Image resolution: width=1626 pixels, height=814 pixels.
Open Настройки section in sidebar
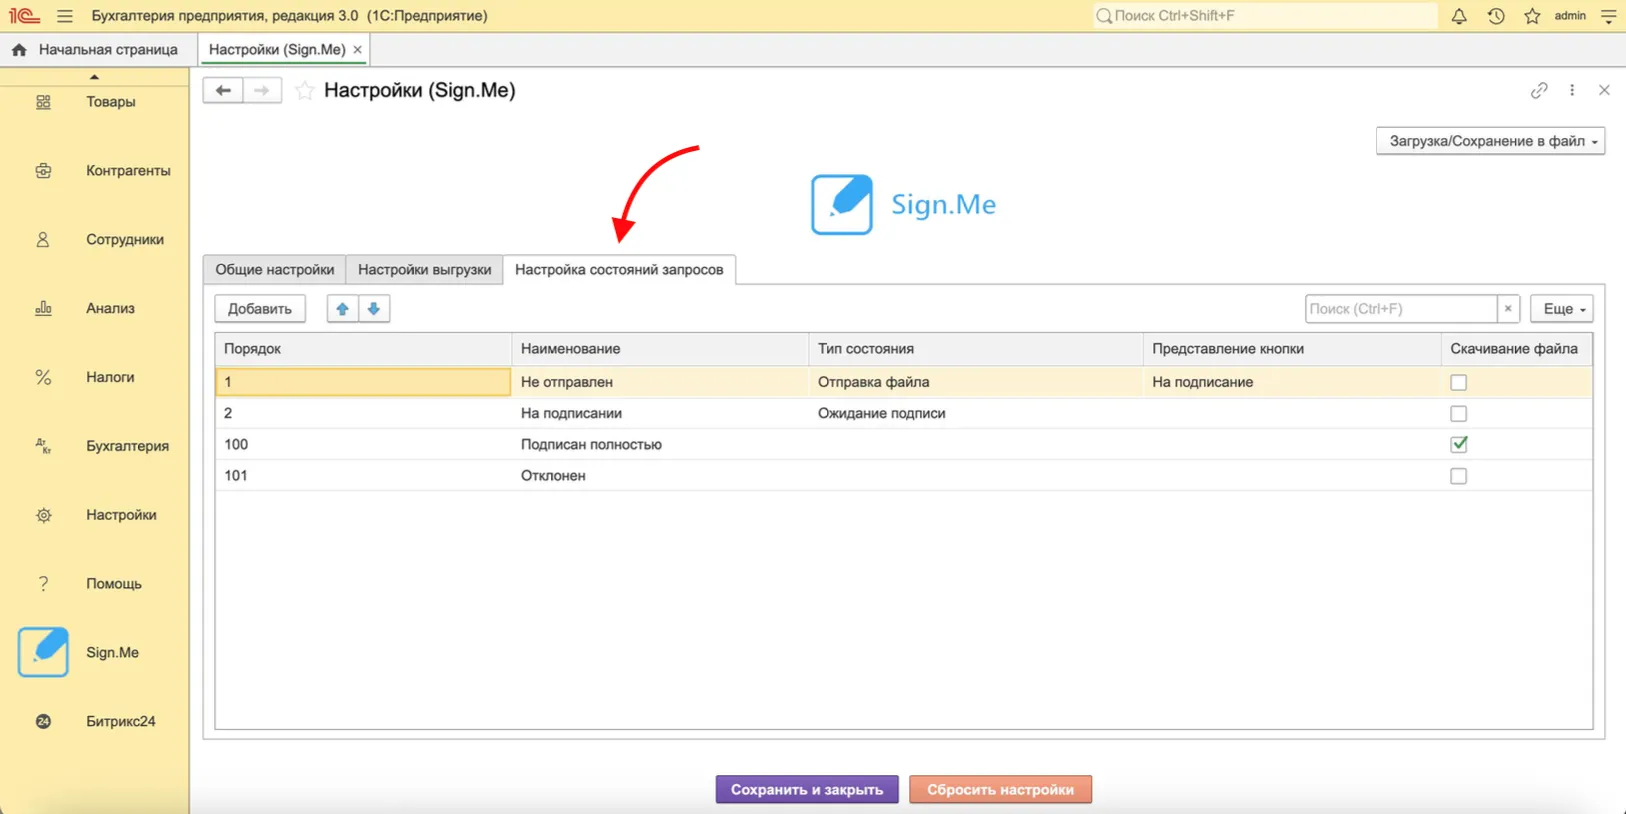point(94,515)
